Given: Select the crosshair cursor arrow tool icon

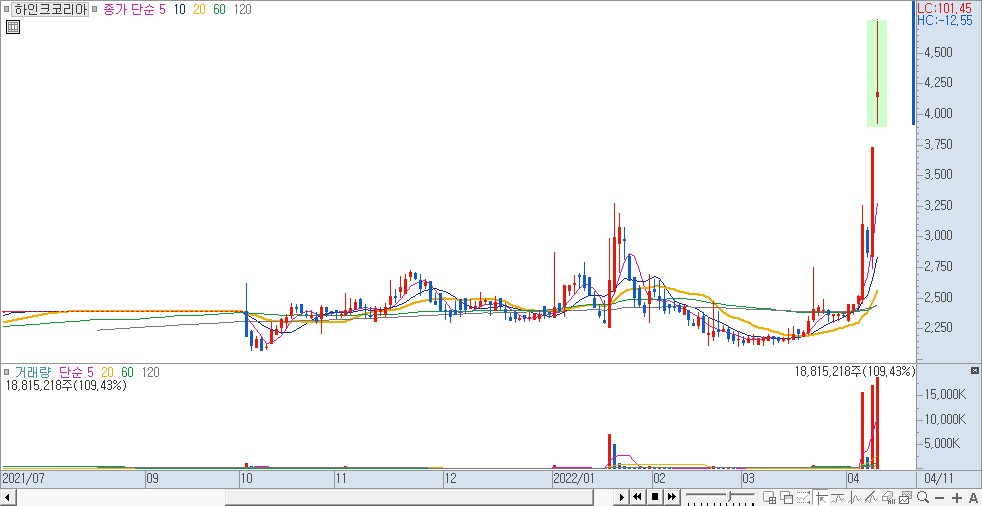Looking at the screenshot, I should coord(822,498).
